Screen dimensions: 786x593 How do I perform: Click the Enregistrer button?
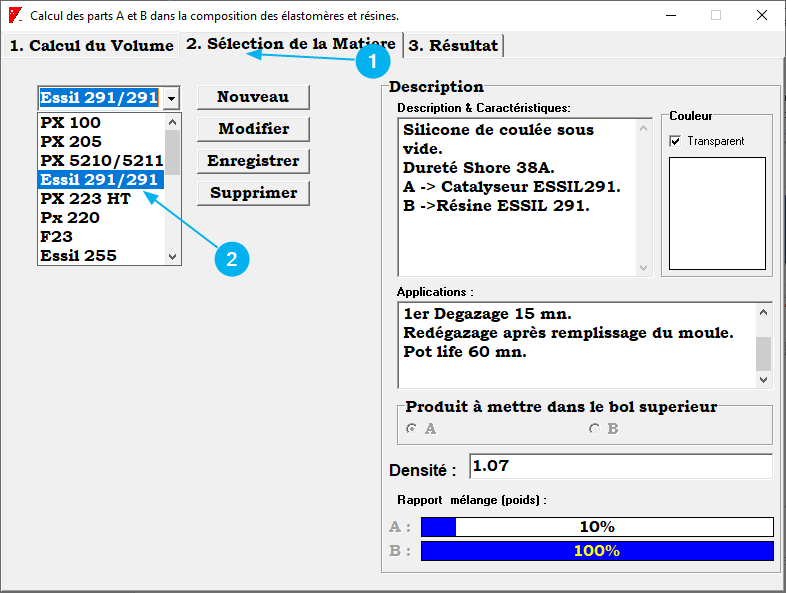(253, 161)
